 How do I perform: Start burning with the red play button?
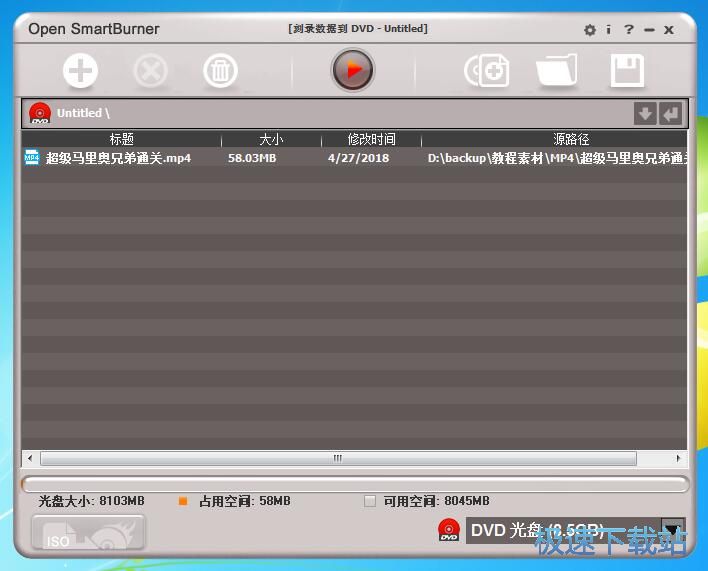coord(353,70)
